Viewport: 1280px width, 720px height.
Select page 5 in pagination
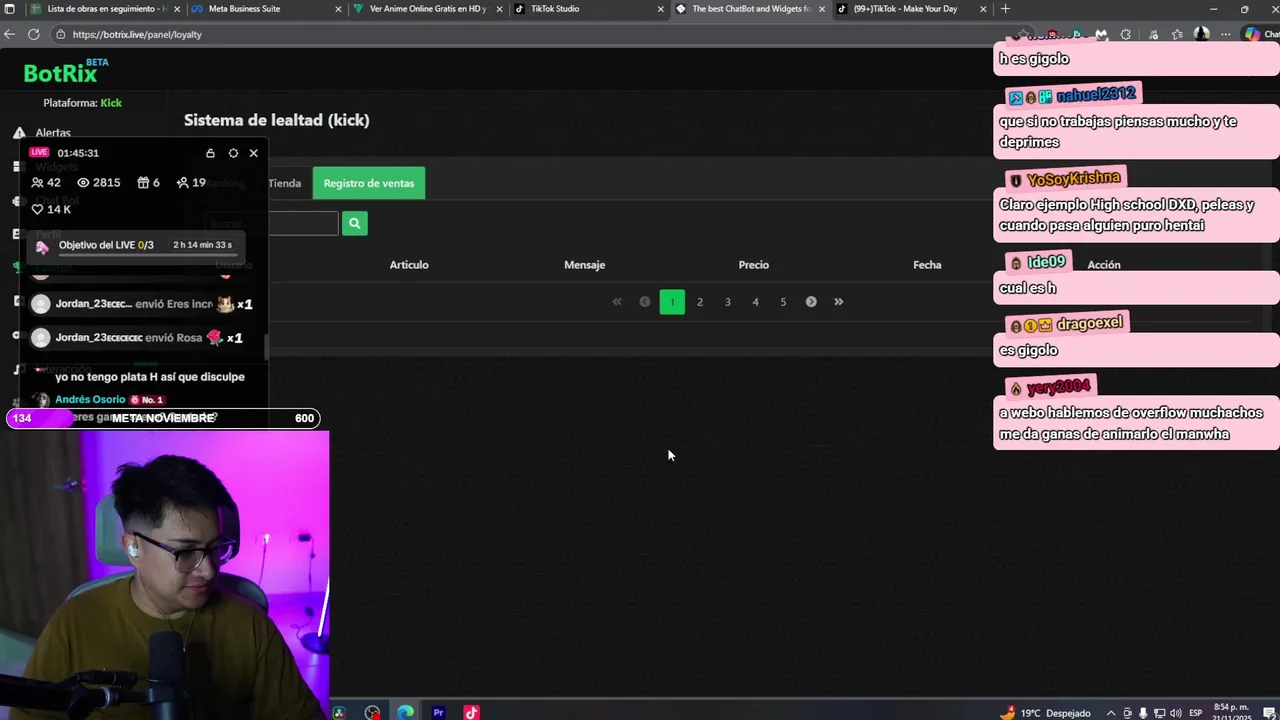pos(783,302)
